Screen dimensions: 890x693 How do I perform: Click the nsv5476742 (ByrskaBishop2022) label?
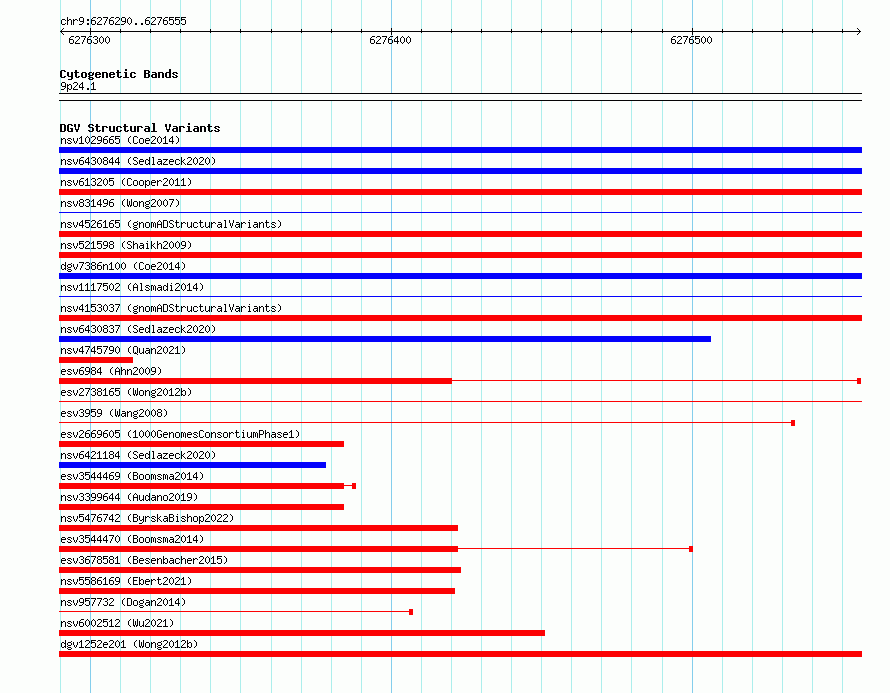(x=147, y=518)
